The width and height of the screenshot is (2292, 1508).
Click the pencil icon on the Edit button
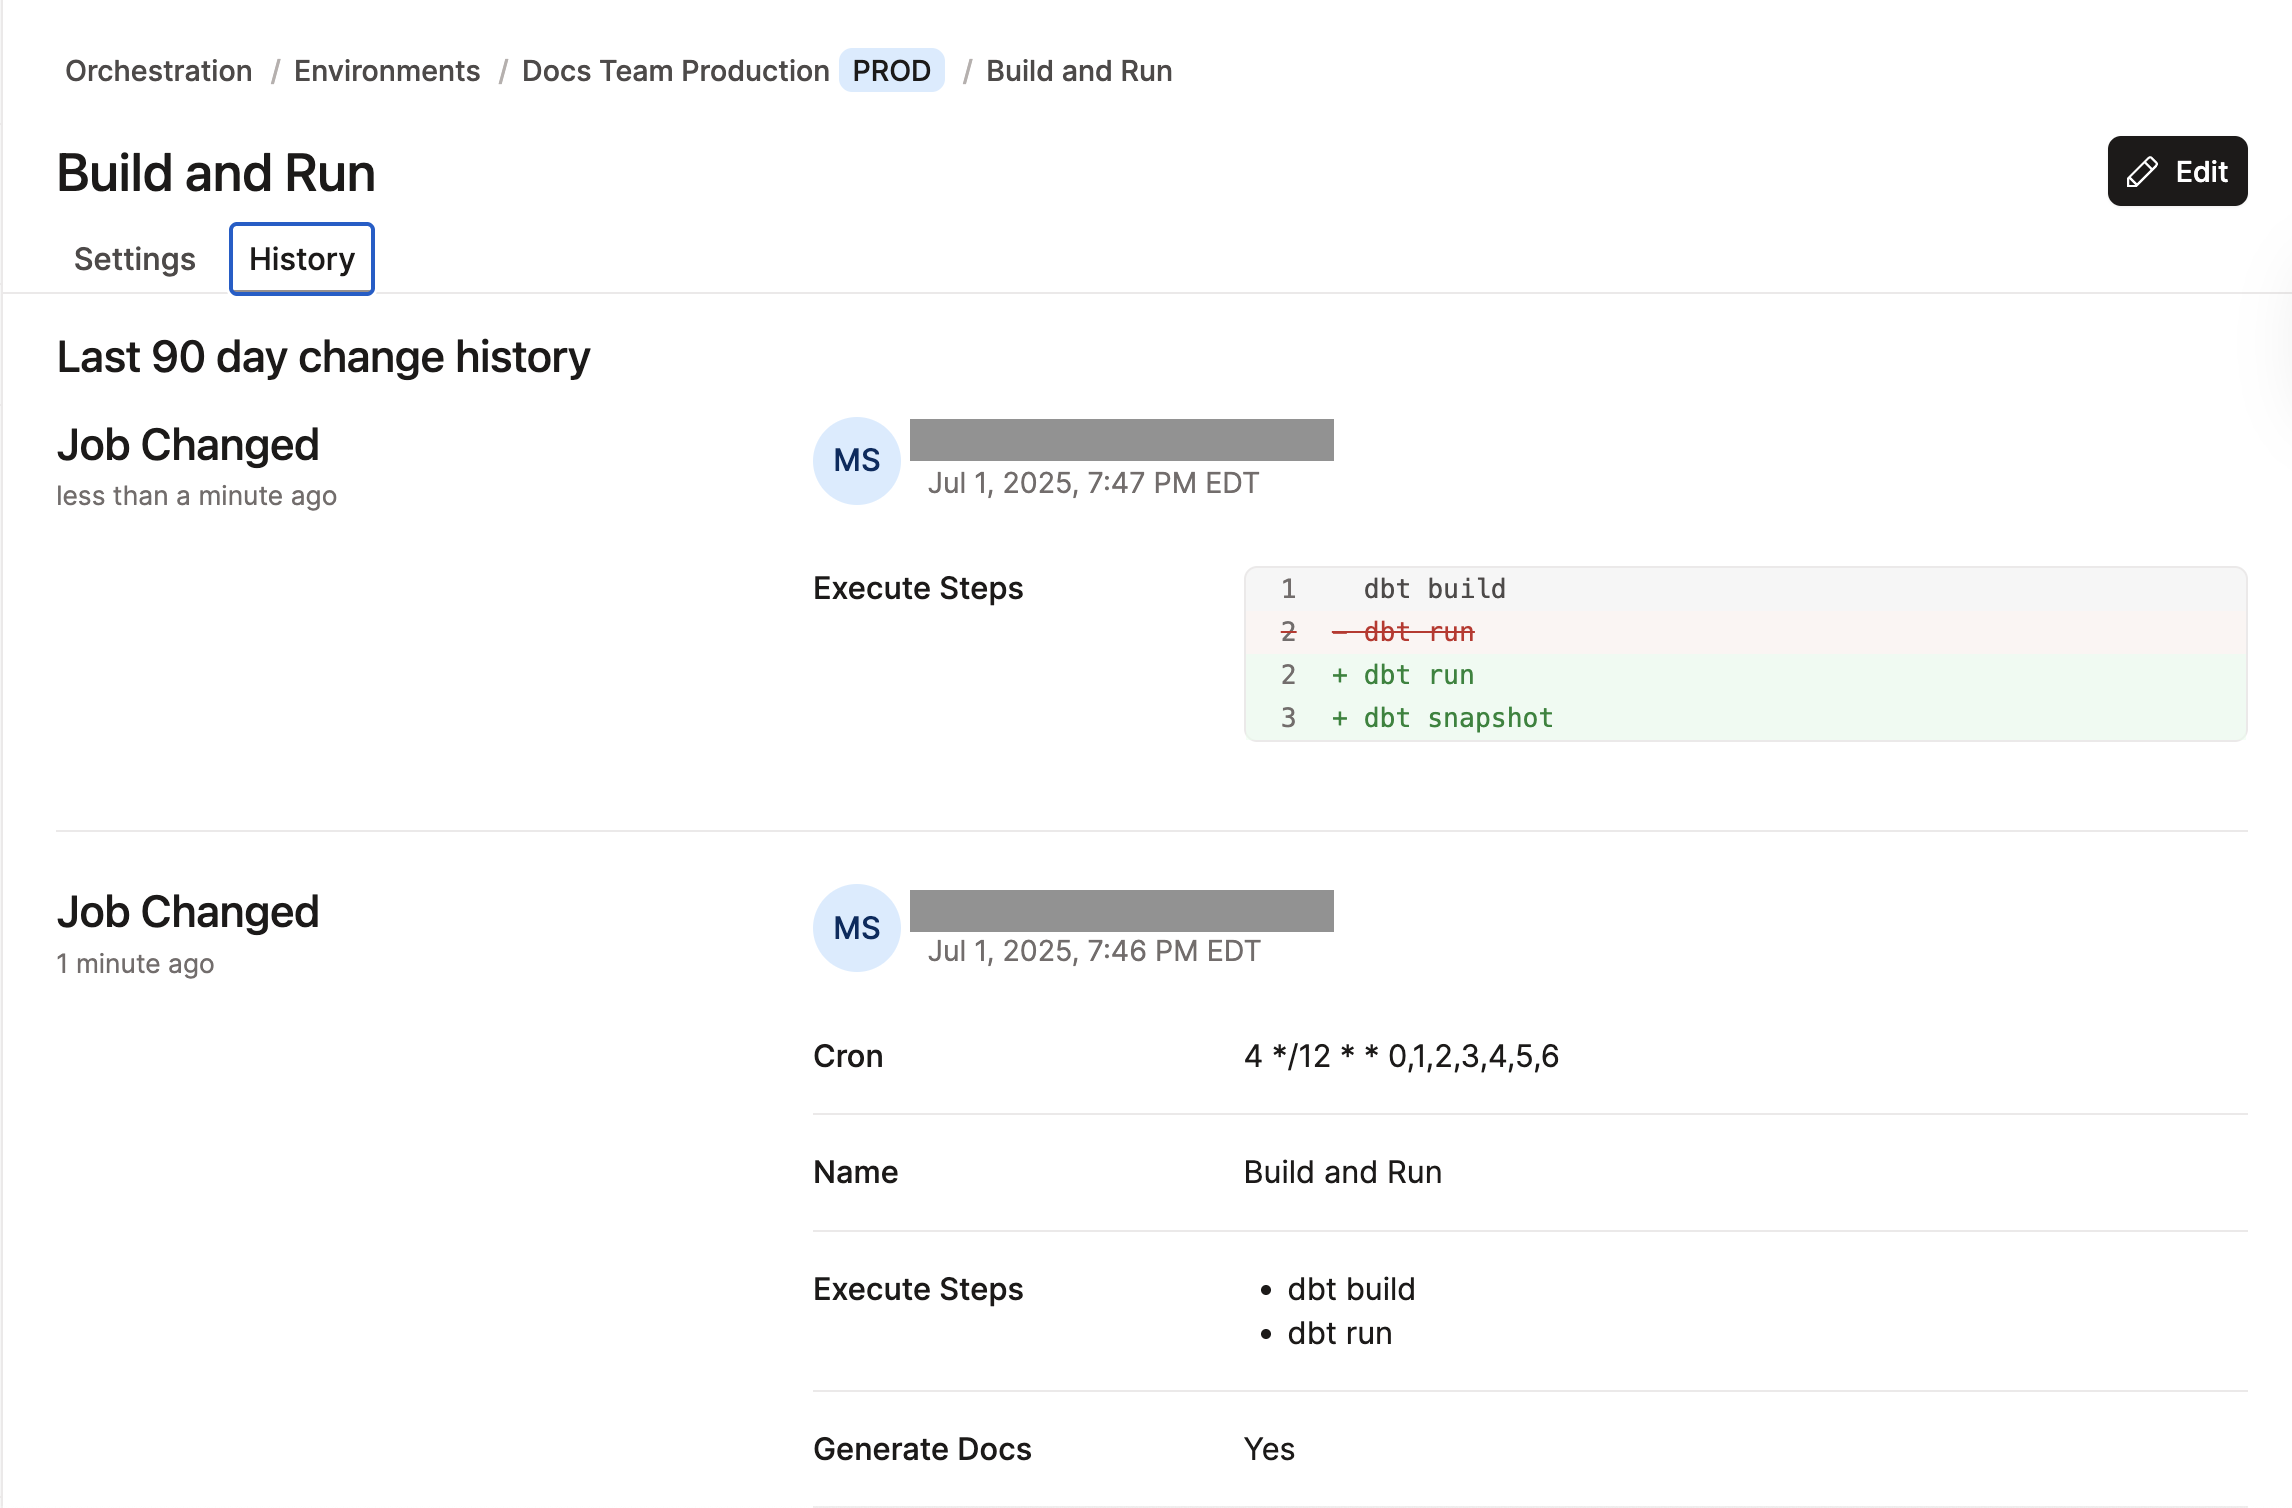click(2140, 171)
